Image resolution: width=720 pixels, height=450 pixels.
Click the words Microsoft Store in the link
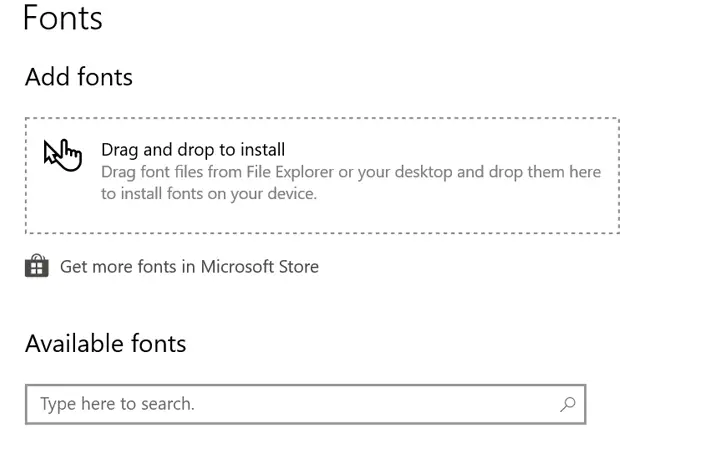[x=259, y=266]
